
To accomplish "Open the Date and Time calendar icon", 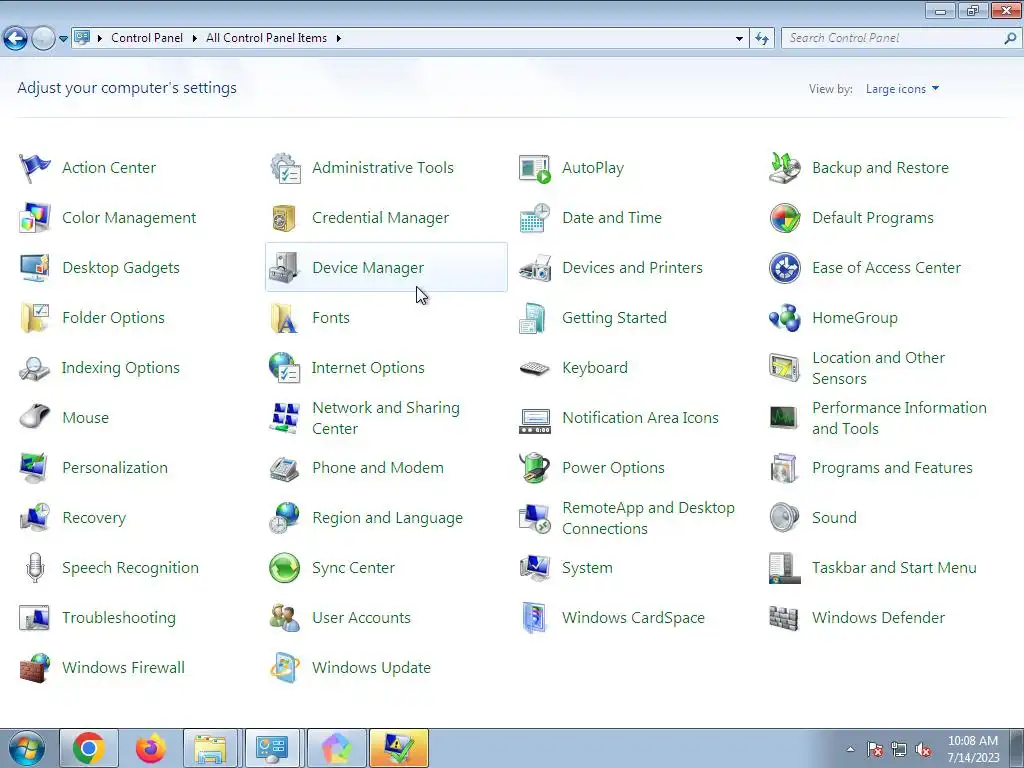I will pos(535,217).
